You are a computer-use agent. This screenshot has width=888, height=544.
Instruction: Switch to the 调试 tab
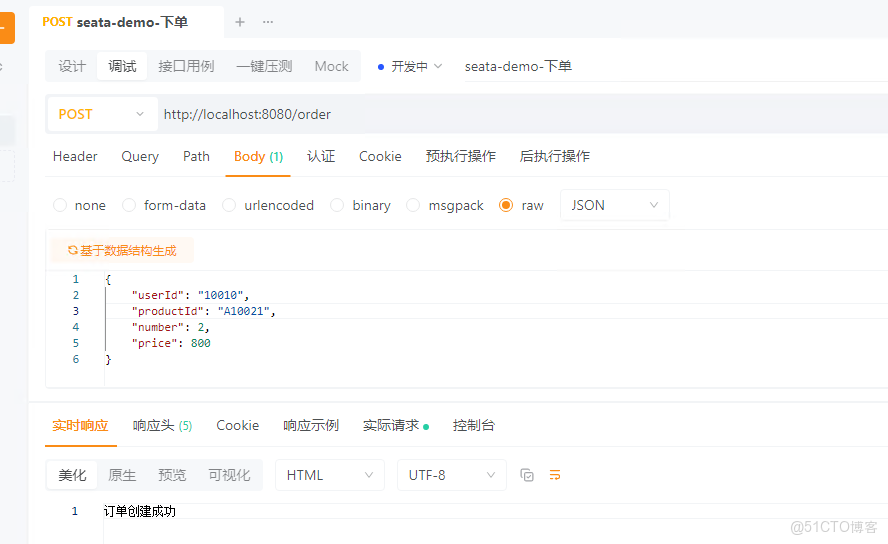[x=122, y=66]
